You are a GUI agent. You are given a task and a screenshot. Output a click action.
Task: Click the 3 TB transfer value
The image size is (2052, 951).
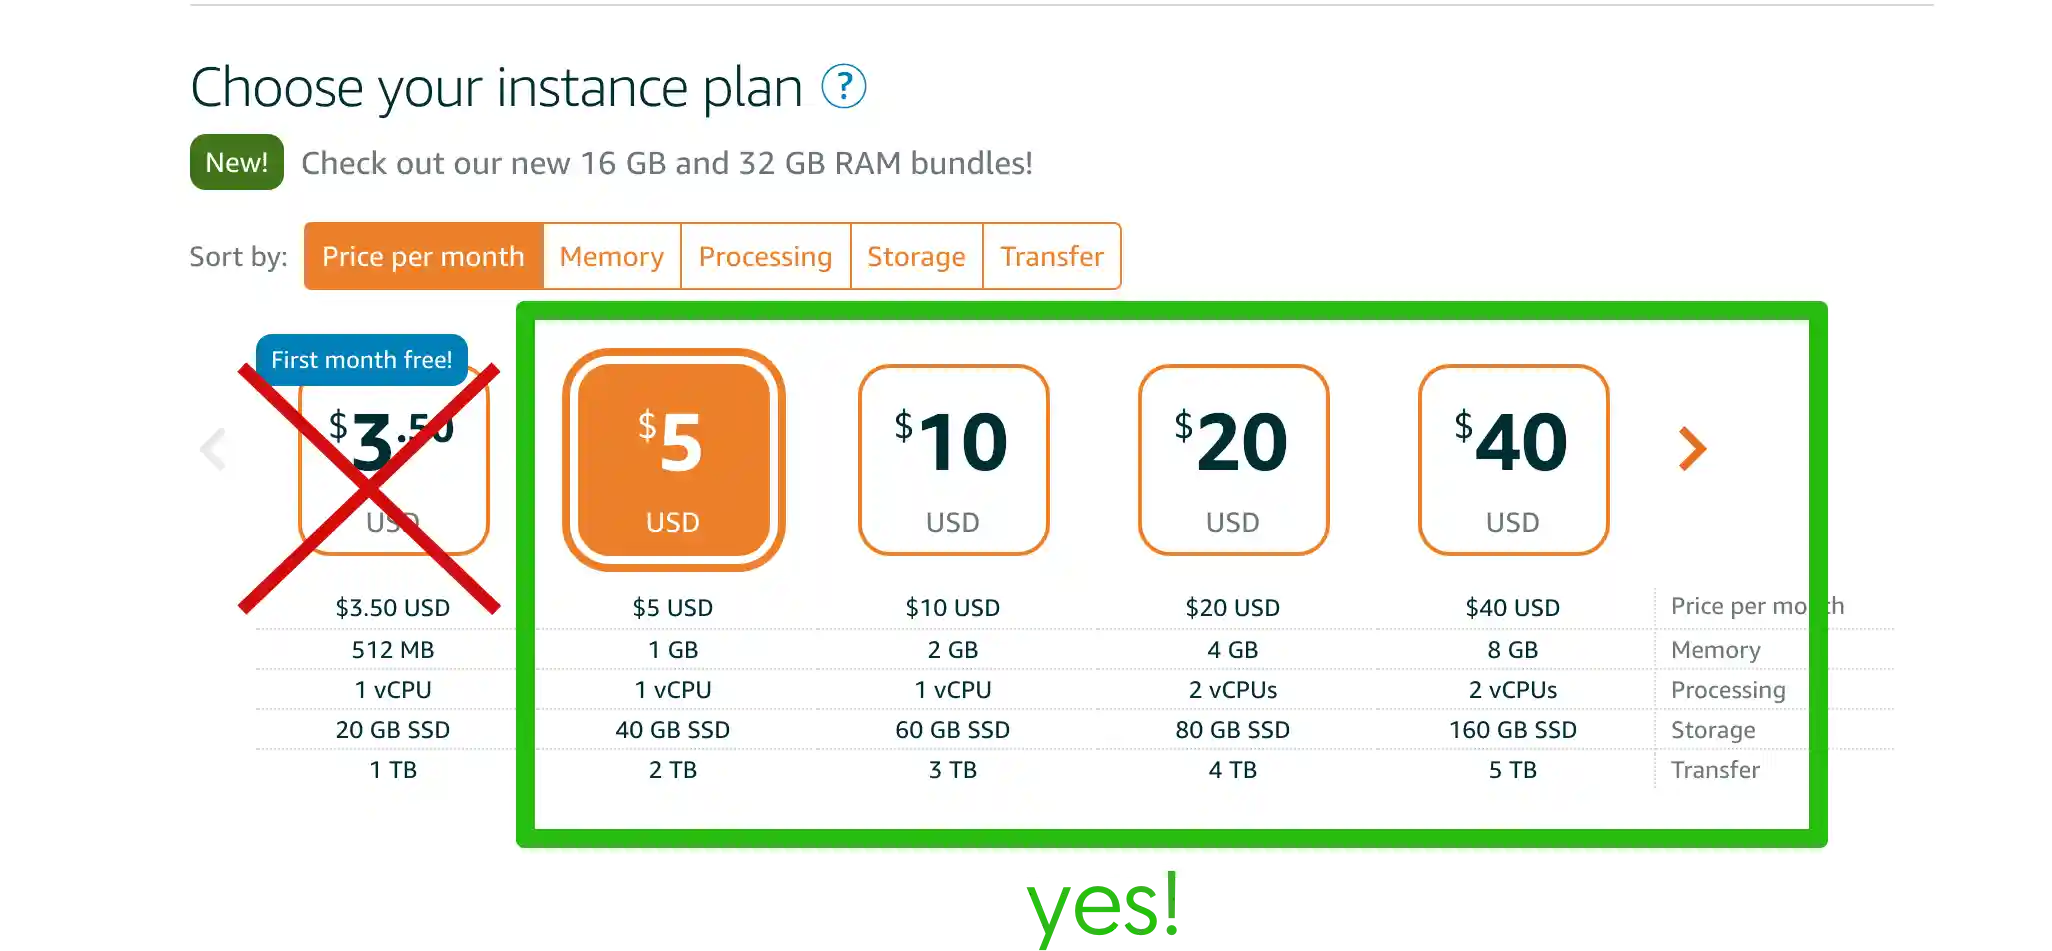click(953, 770)
